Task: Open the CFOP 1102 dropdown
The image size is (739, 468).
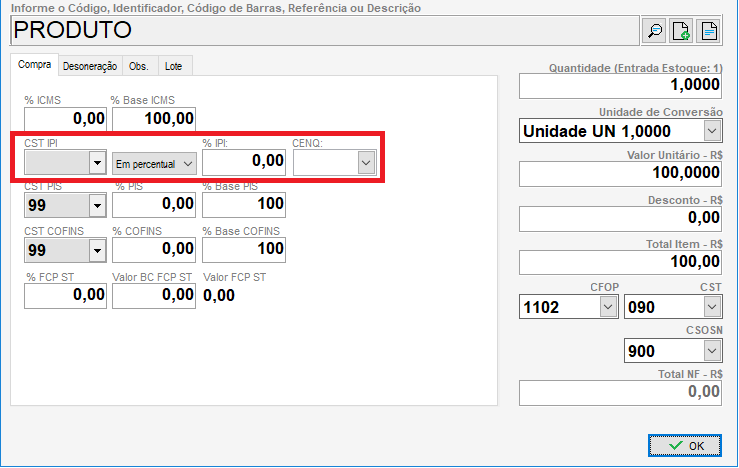Action: [x=607, y=307]
